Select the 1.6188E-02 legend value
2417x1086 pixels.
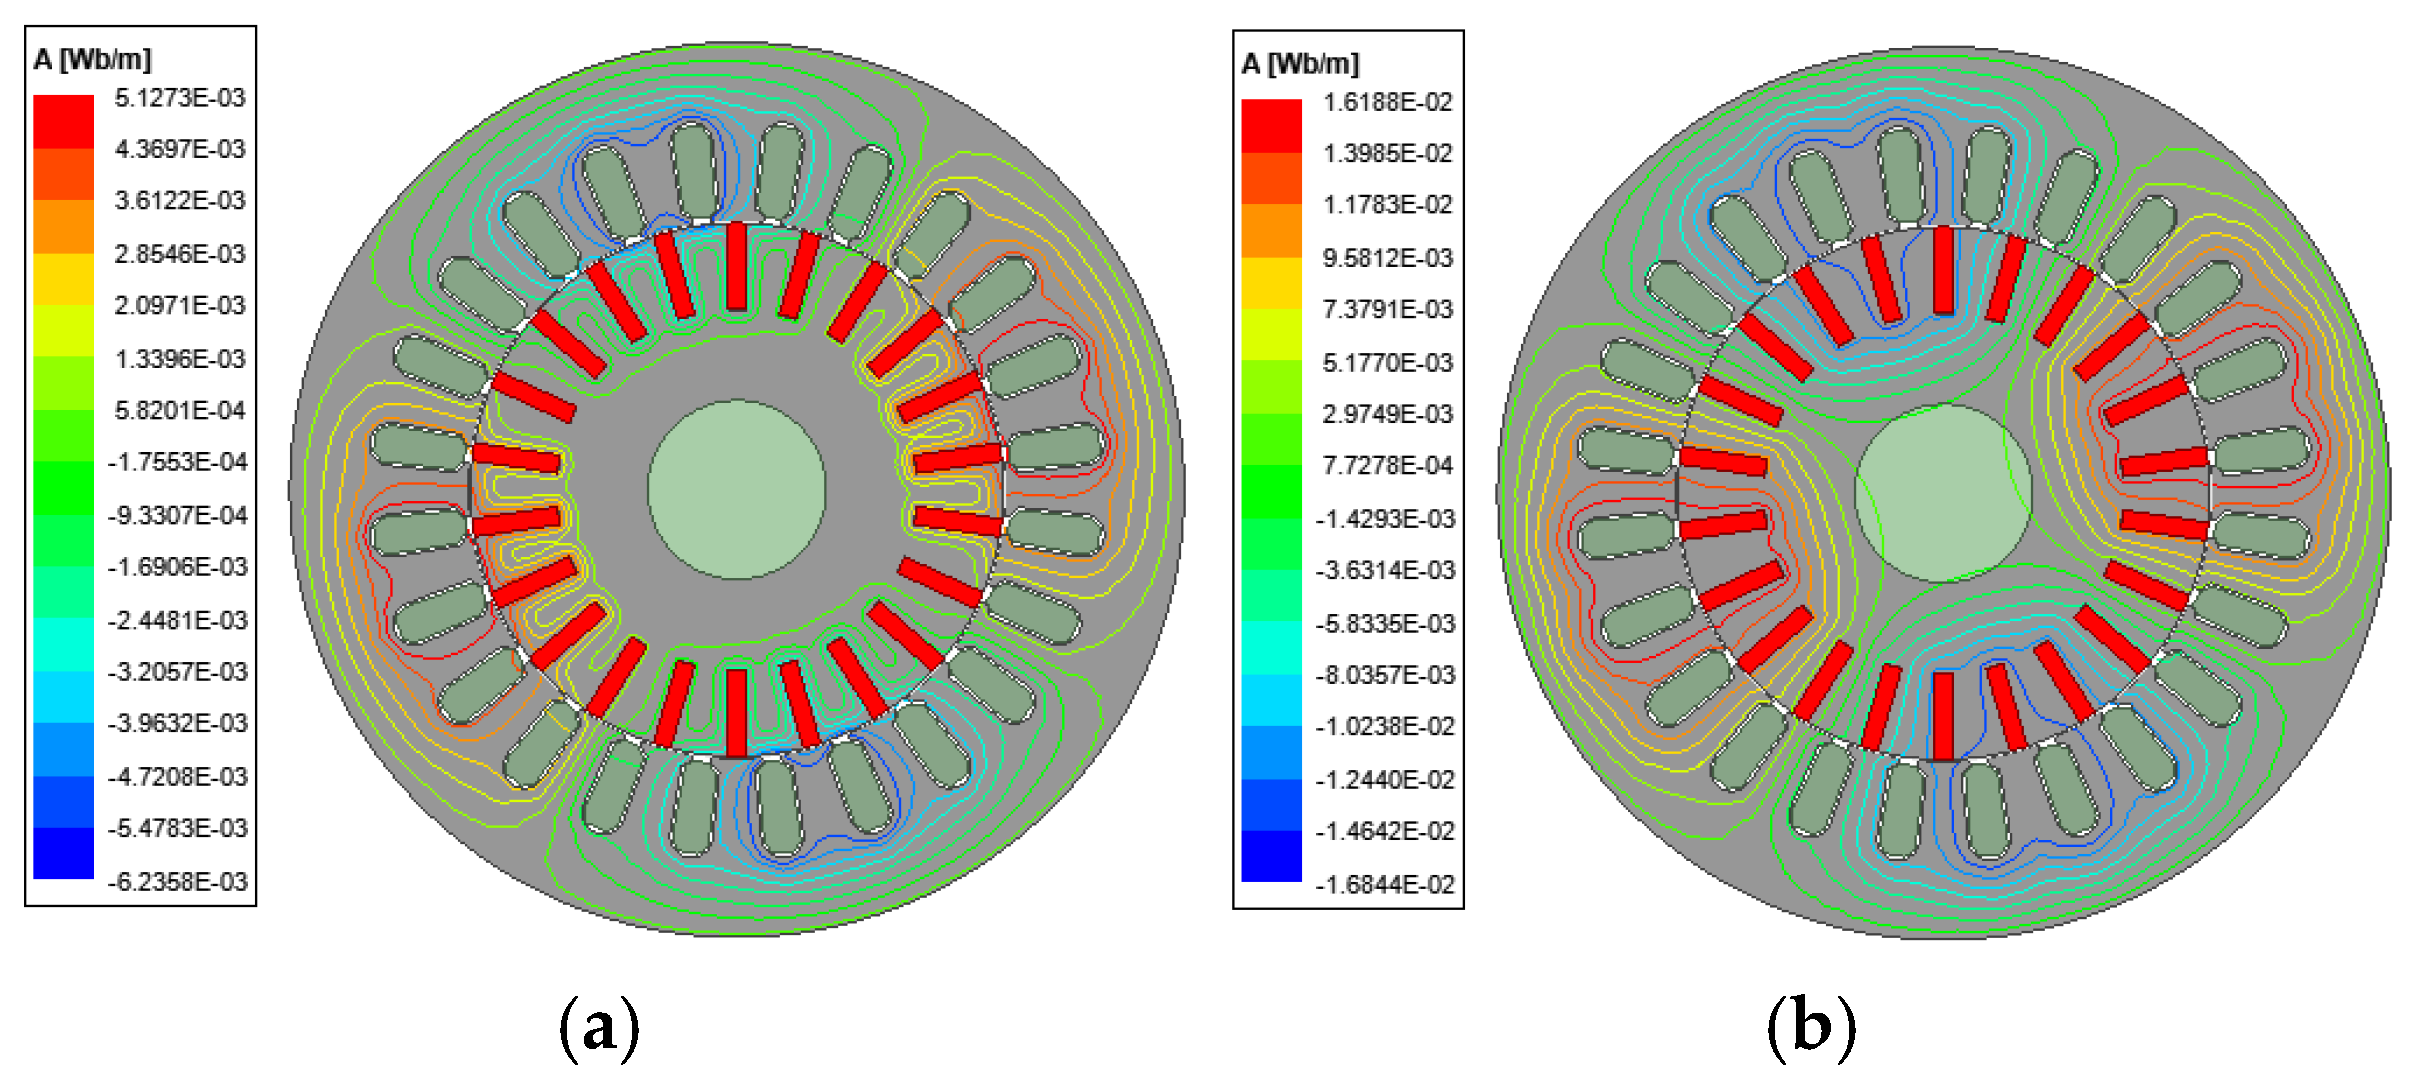point(1387,102)
